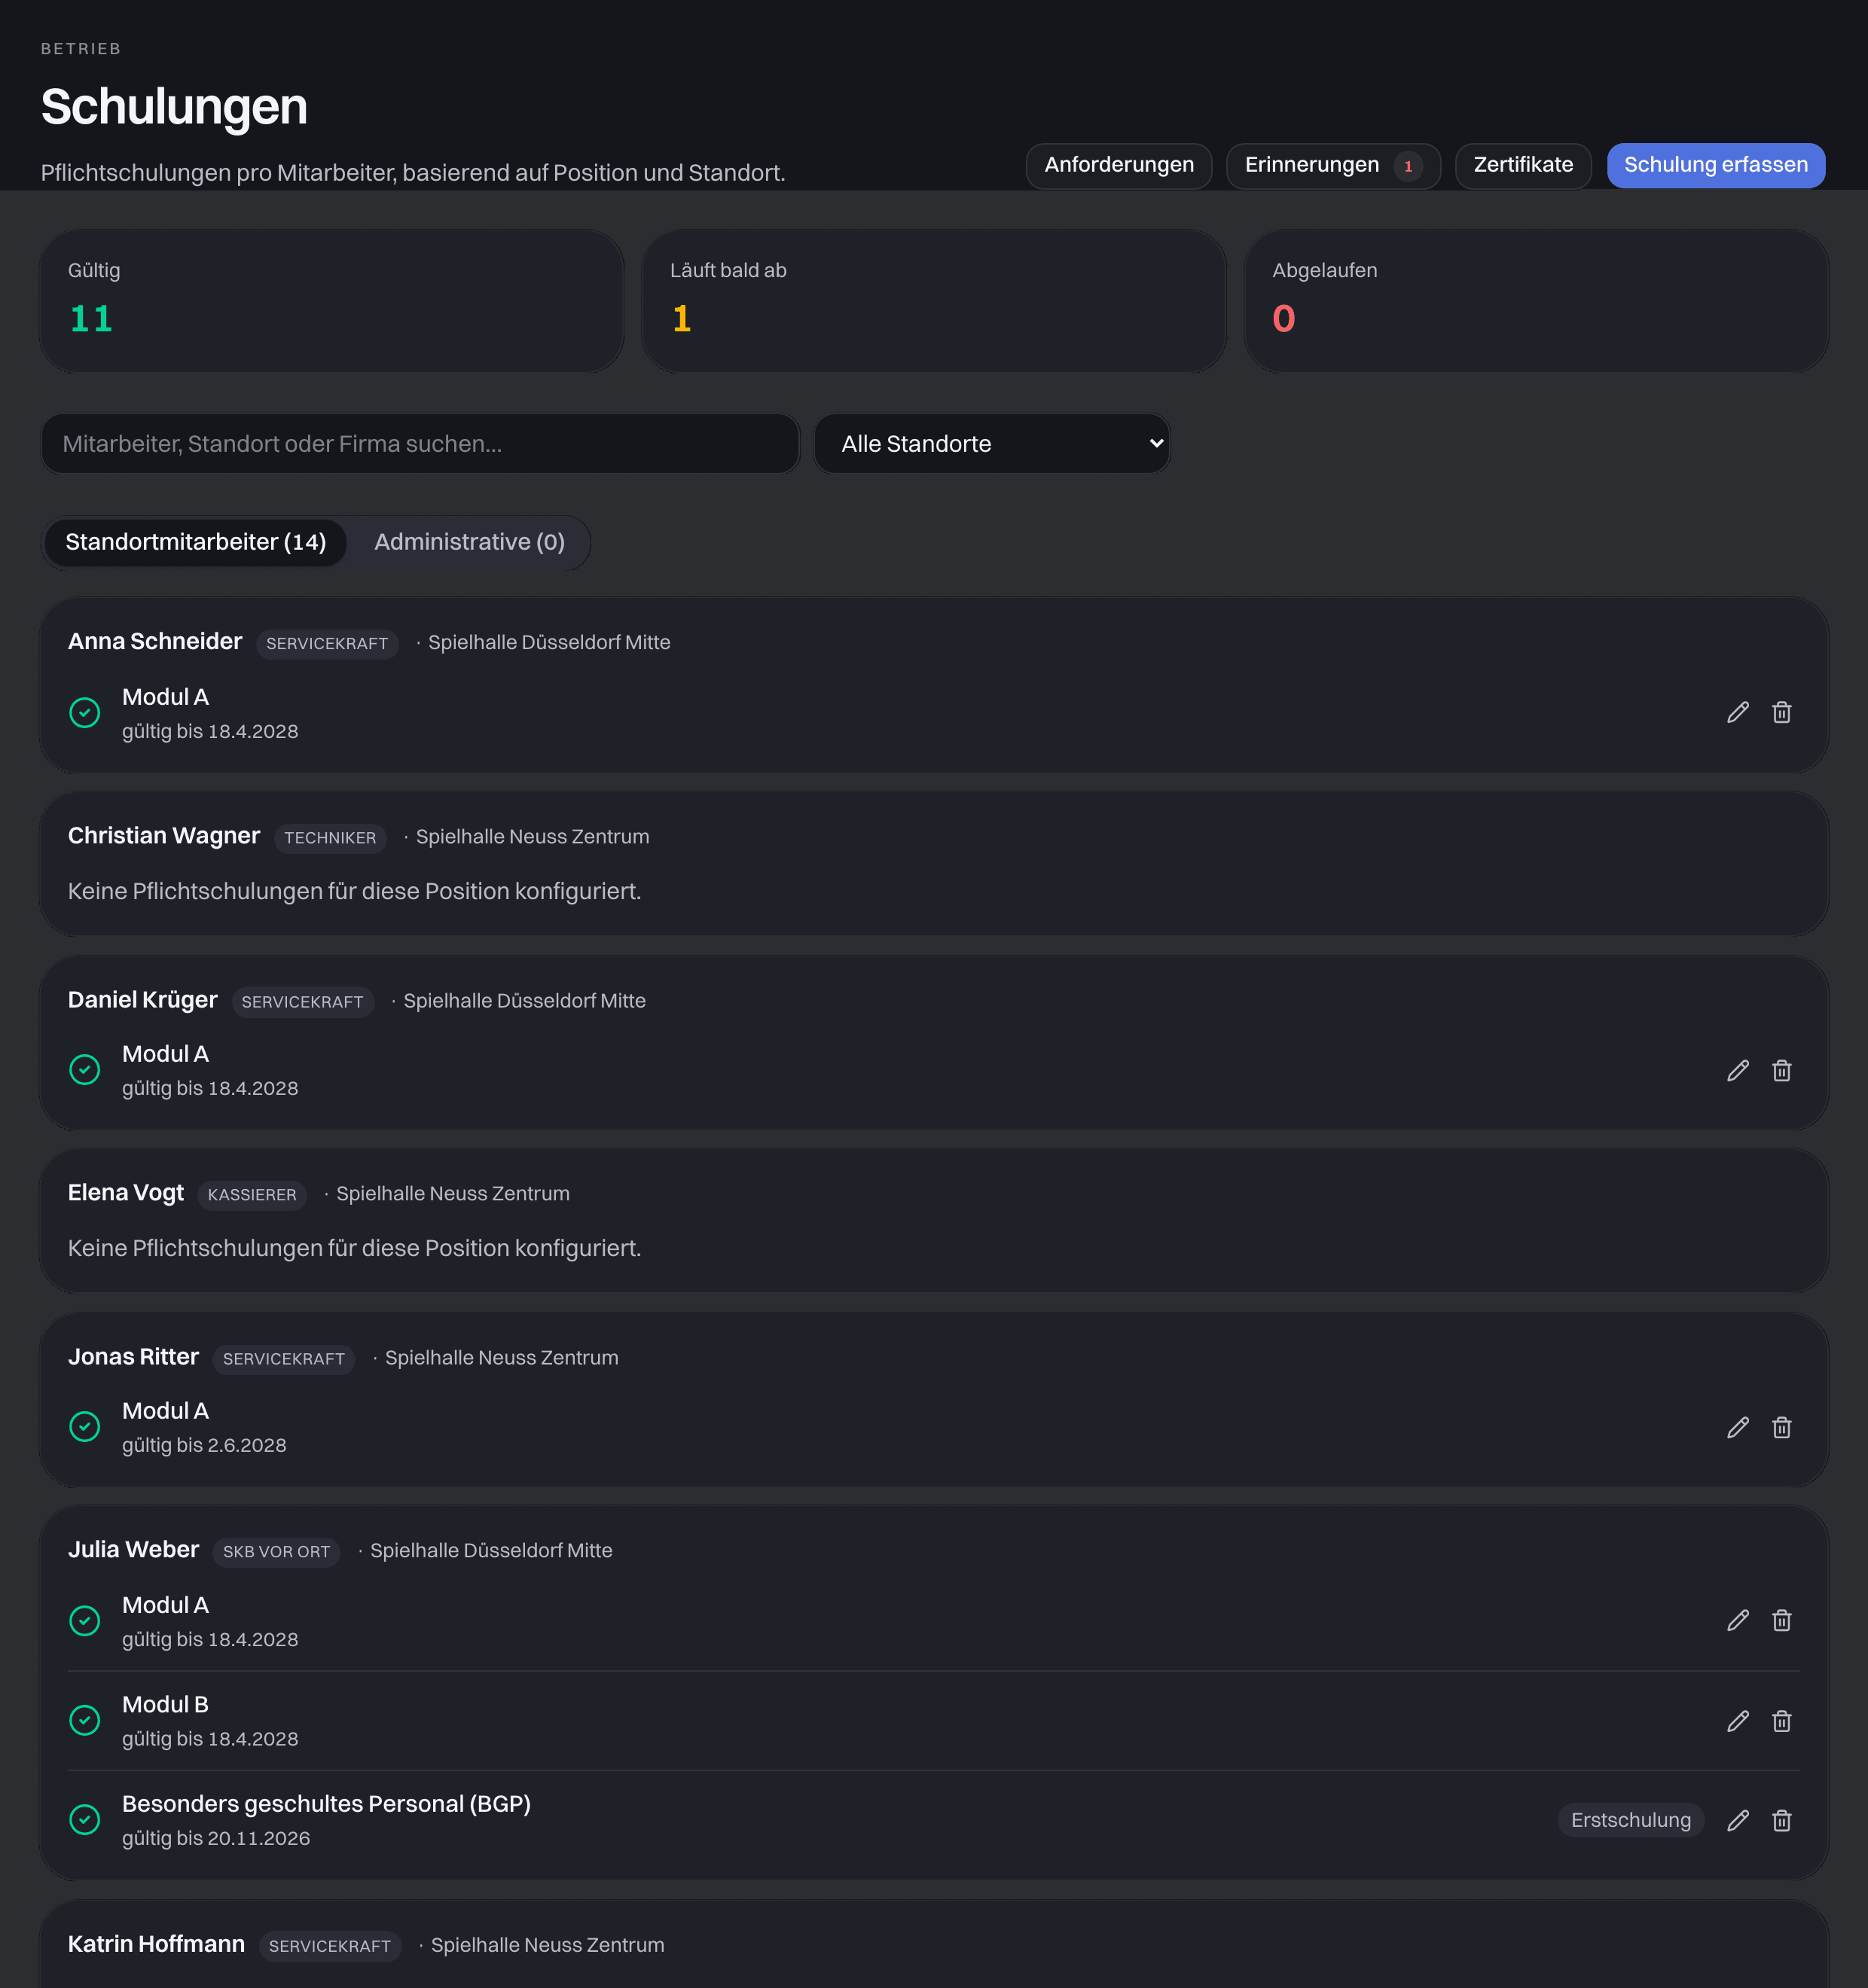Click the Erstschulung tag on BGP row
The height and width of the screenshot is (1988, 1868).
pos(1631,1820)
